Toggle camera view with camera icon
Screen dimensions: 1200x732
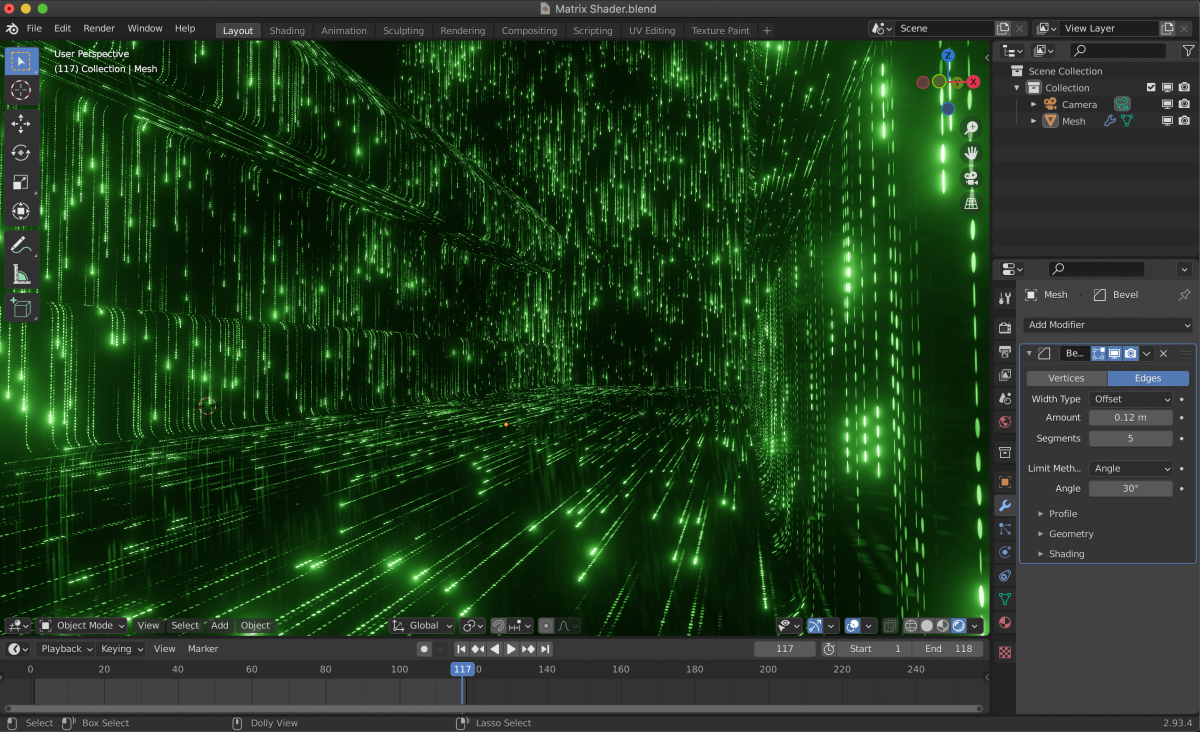coord(971,178)
